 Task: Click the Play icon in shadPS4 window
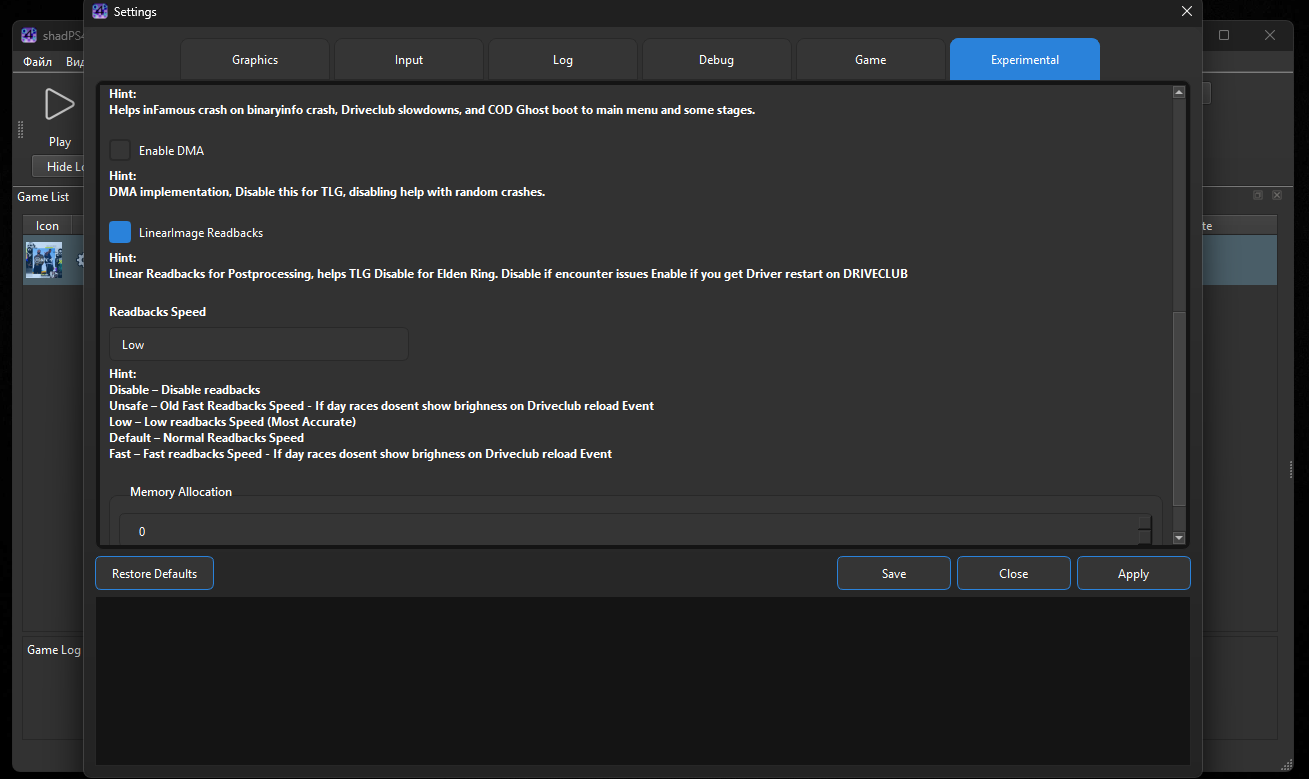[59, 104]
